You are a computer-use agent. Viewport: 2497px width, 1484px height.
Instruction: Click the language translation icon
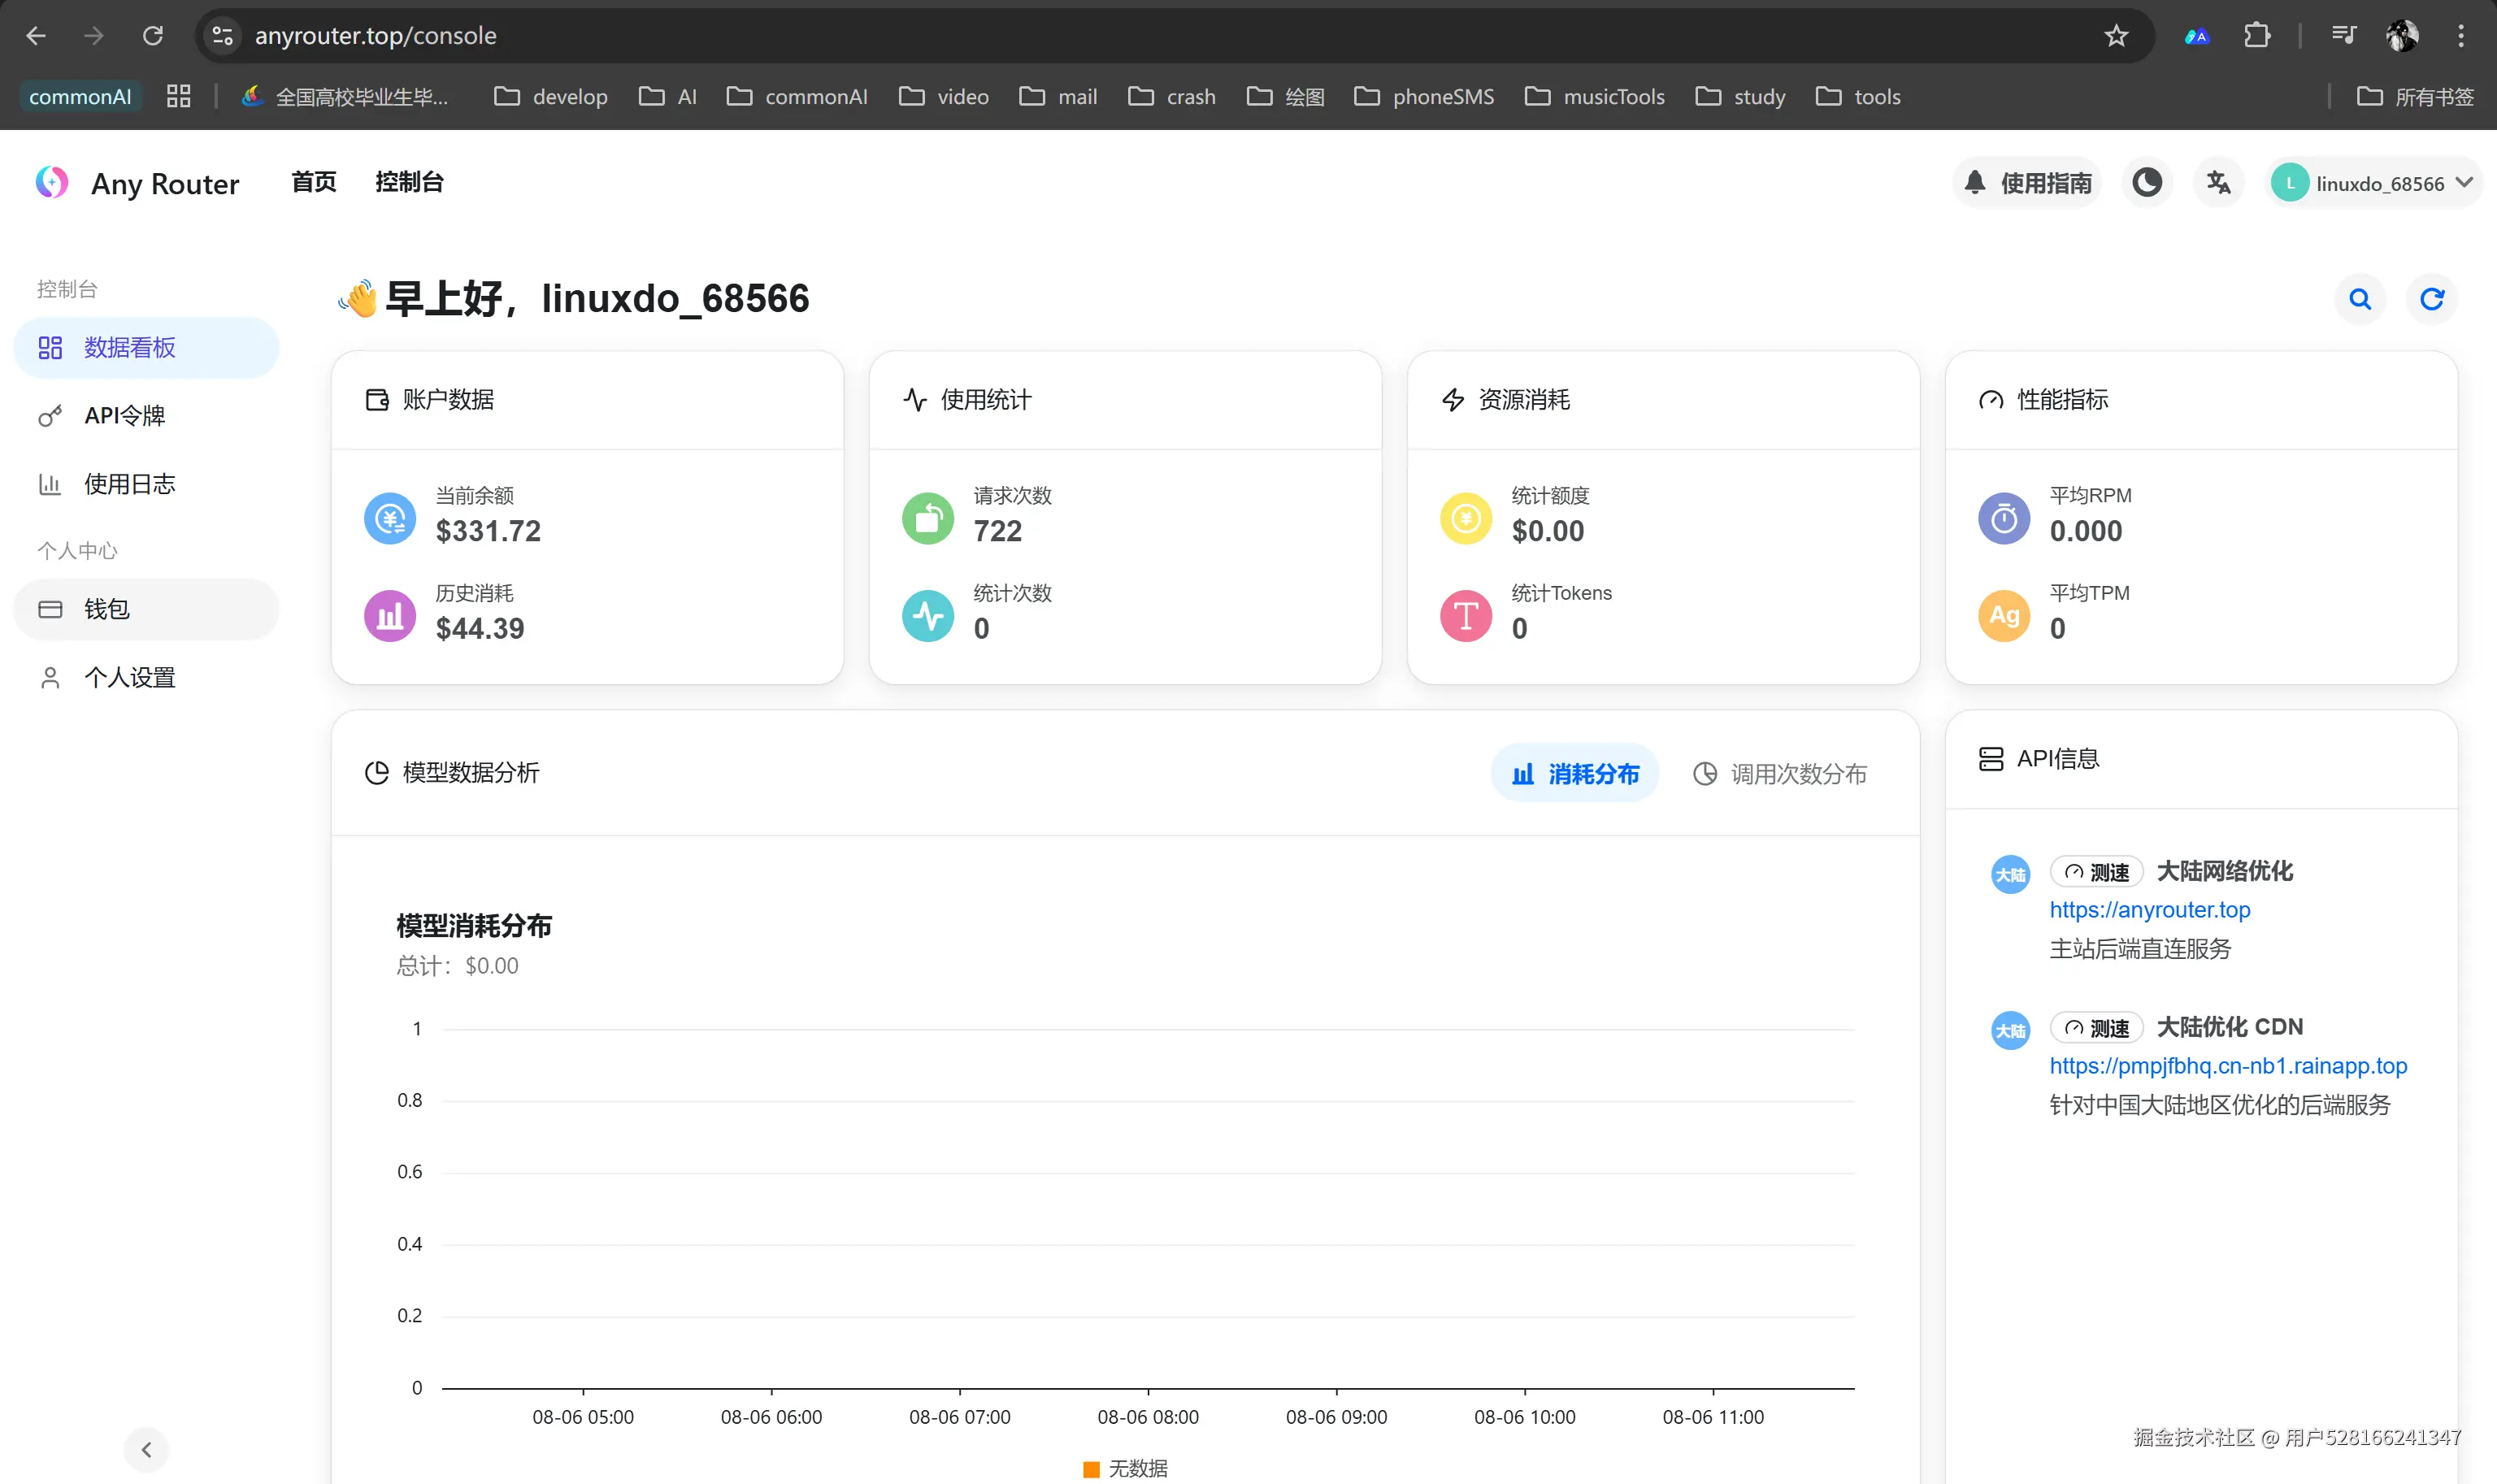(x=2218, y=183)
